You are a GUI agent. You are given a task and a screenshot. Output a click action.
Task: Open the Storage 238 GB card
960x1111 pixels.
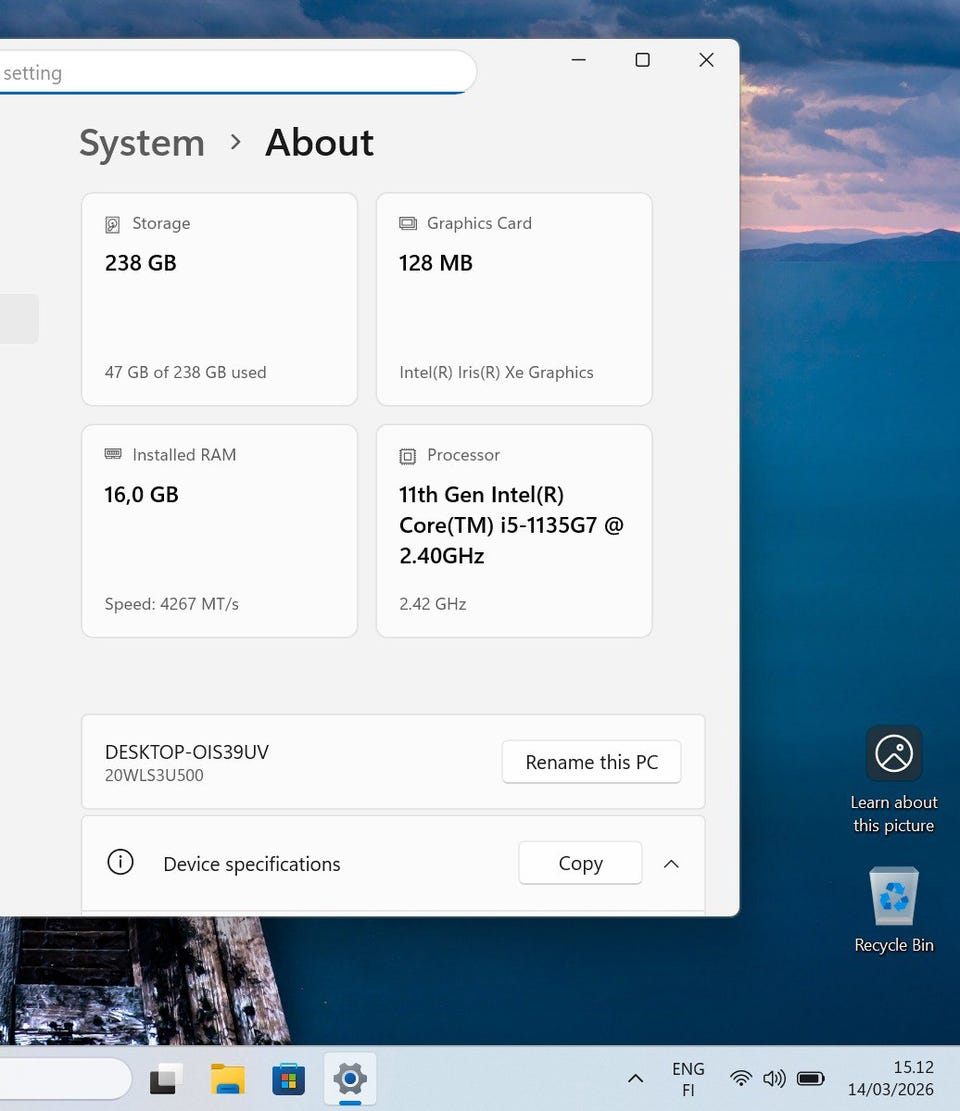[x=220, y=299]
